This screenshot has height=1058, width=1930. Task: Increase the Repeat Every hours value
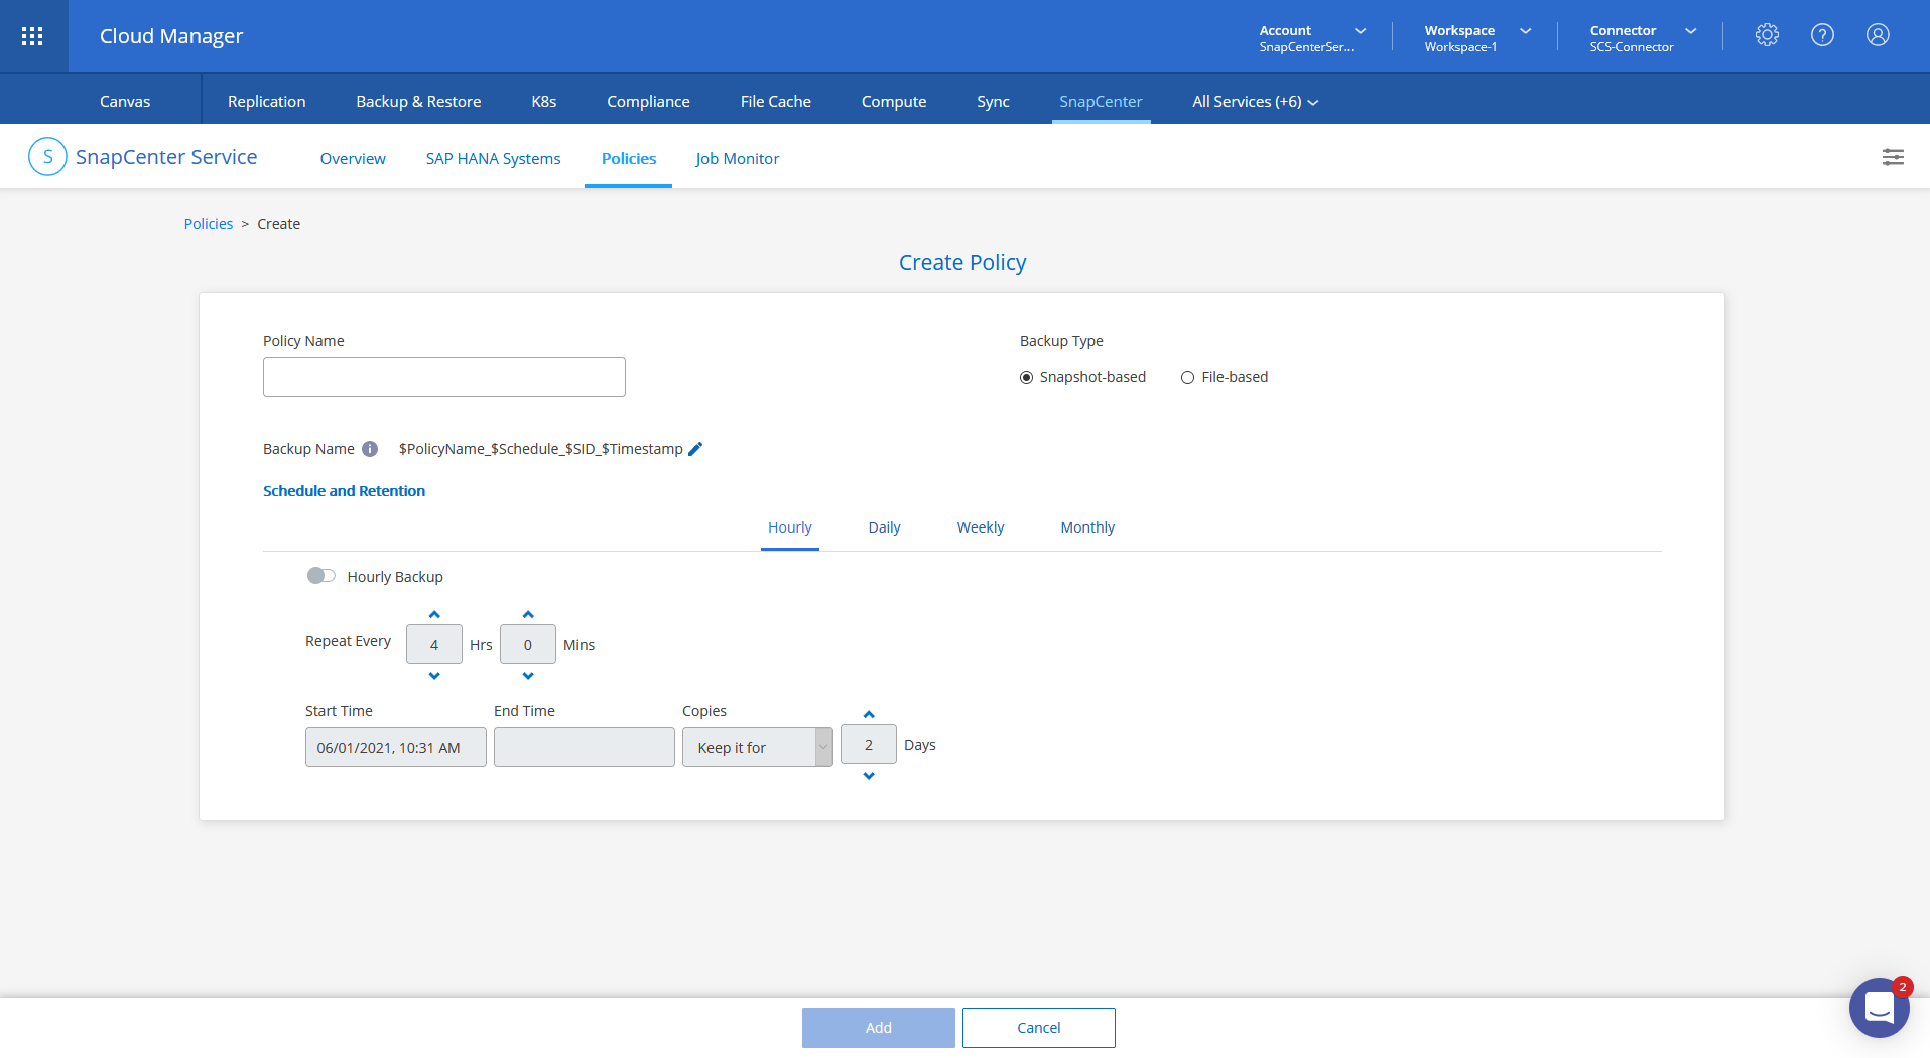coord(434,614)
